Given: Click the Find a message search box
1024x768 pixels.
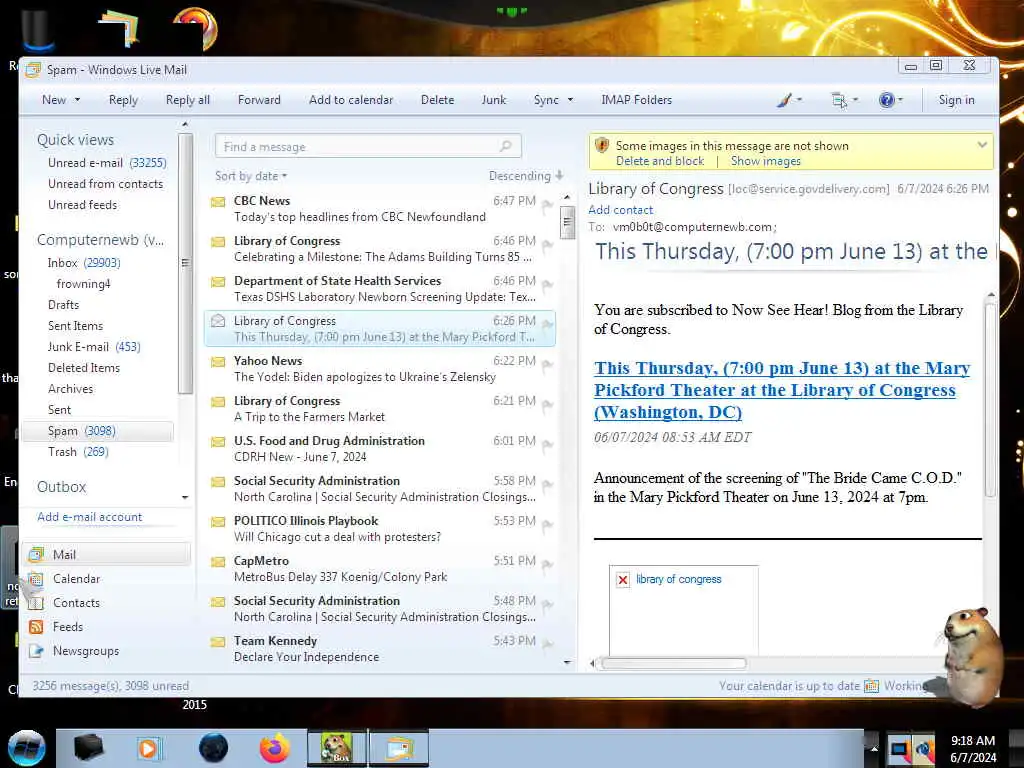Looking at the screenshot, I should tap(368, 146).
